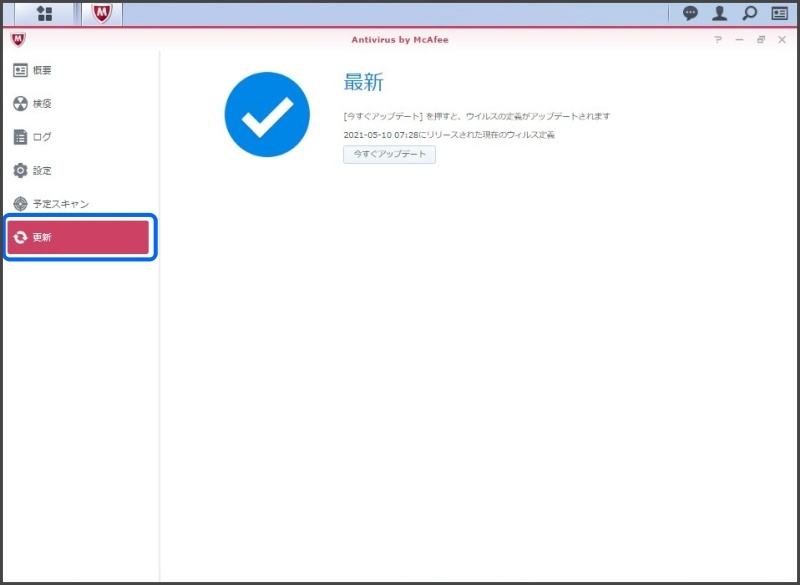Open the user account options icon
The image size is (800, 585).
[719, 13]
